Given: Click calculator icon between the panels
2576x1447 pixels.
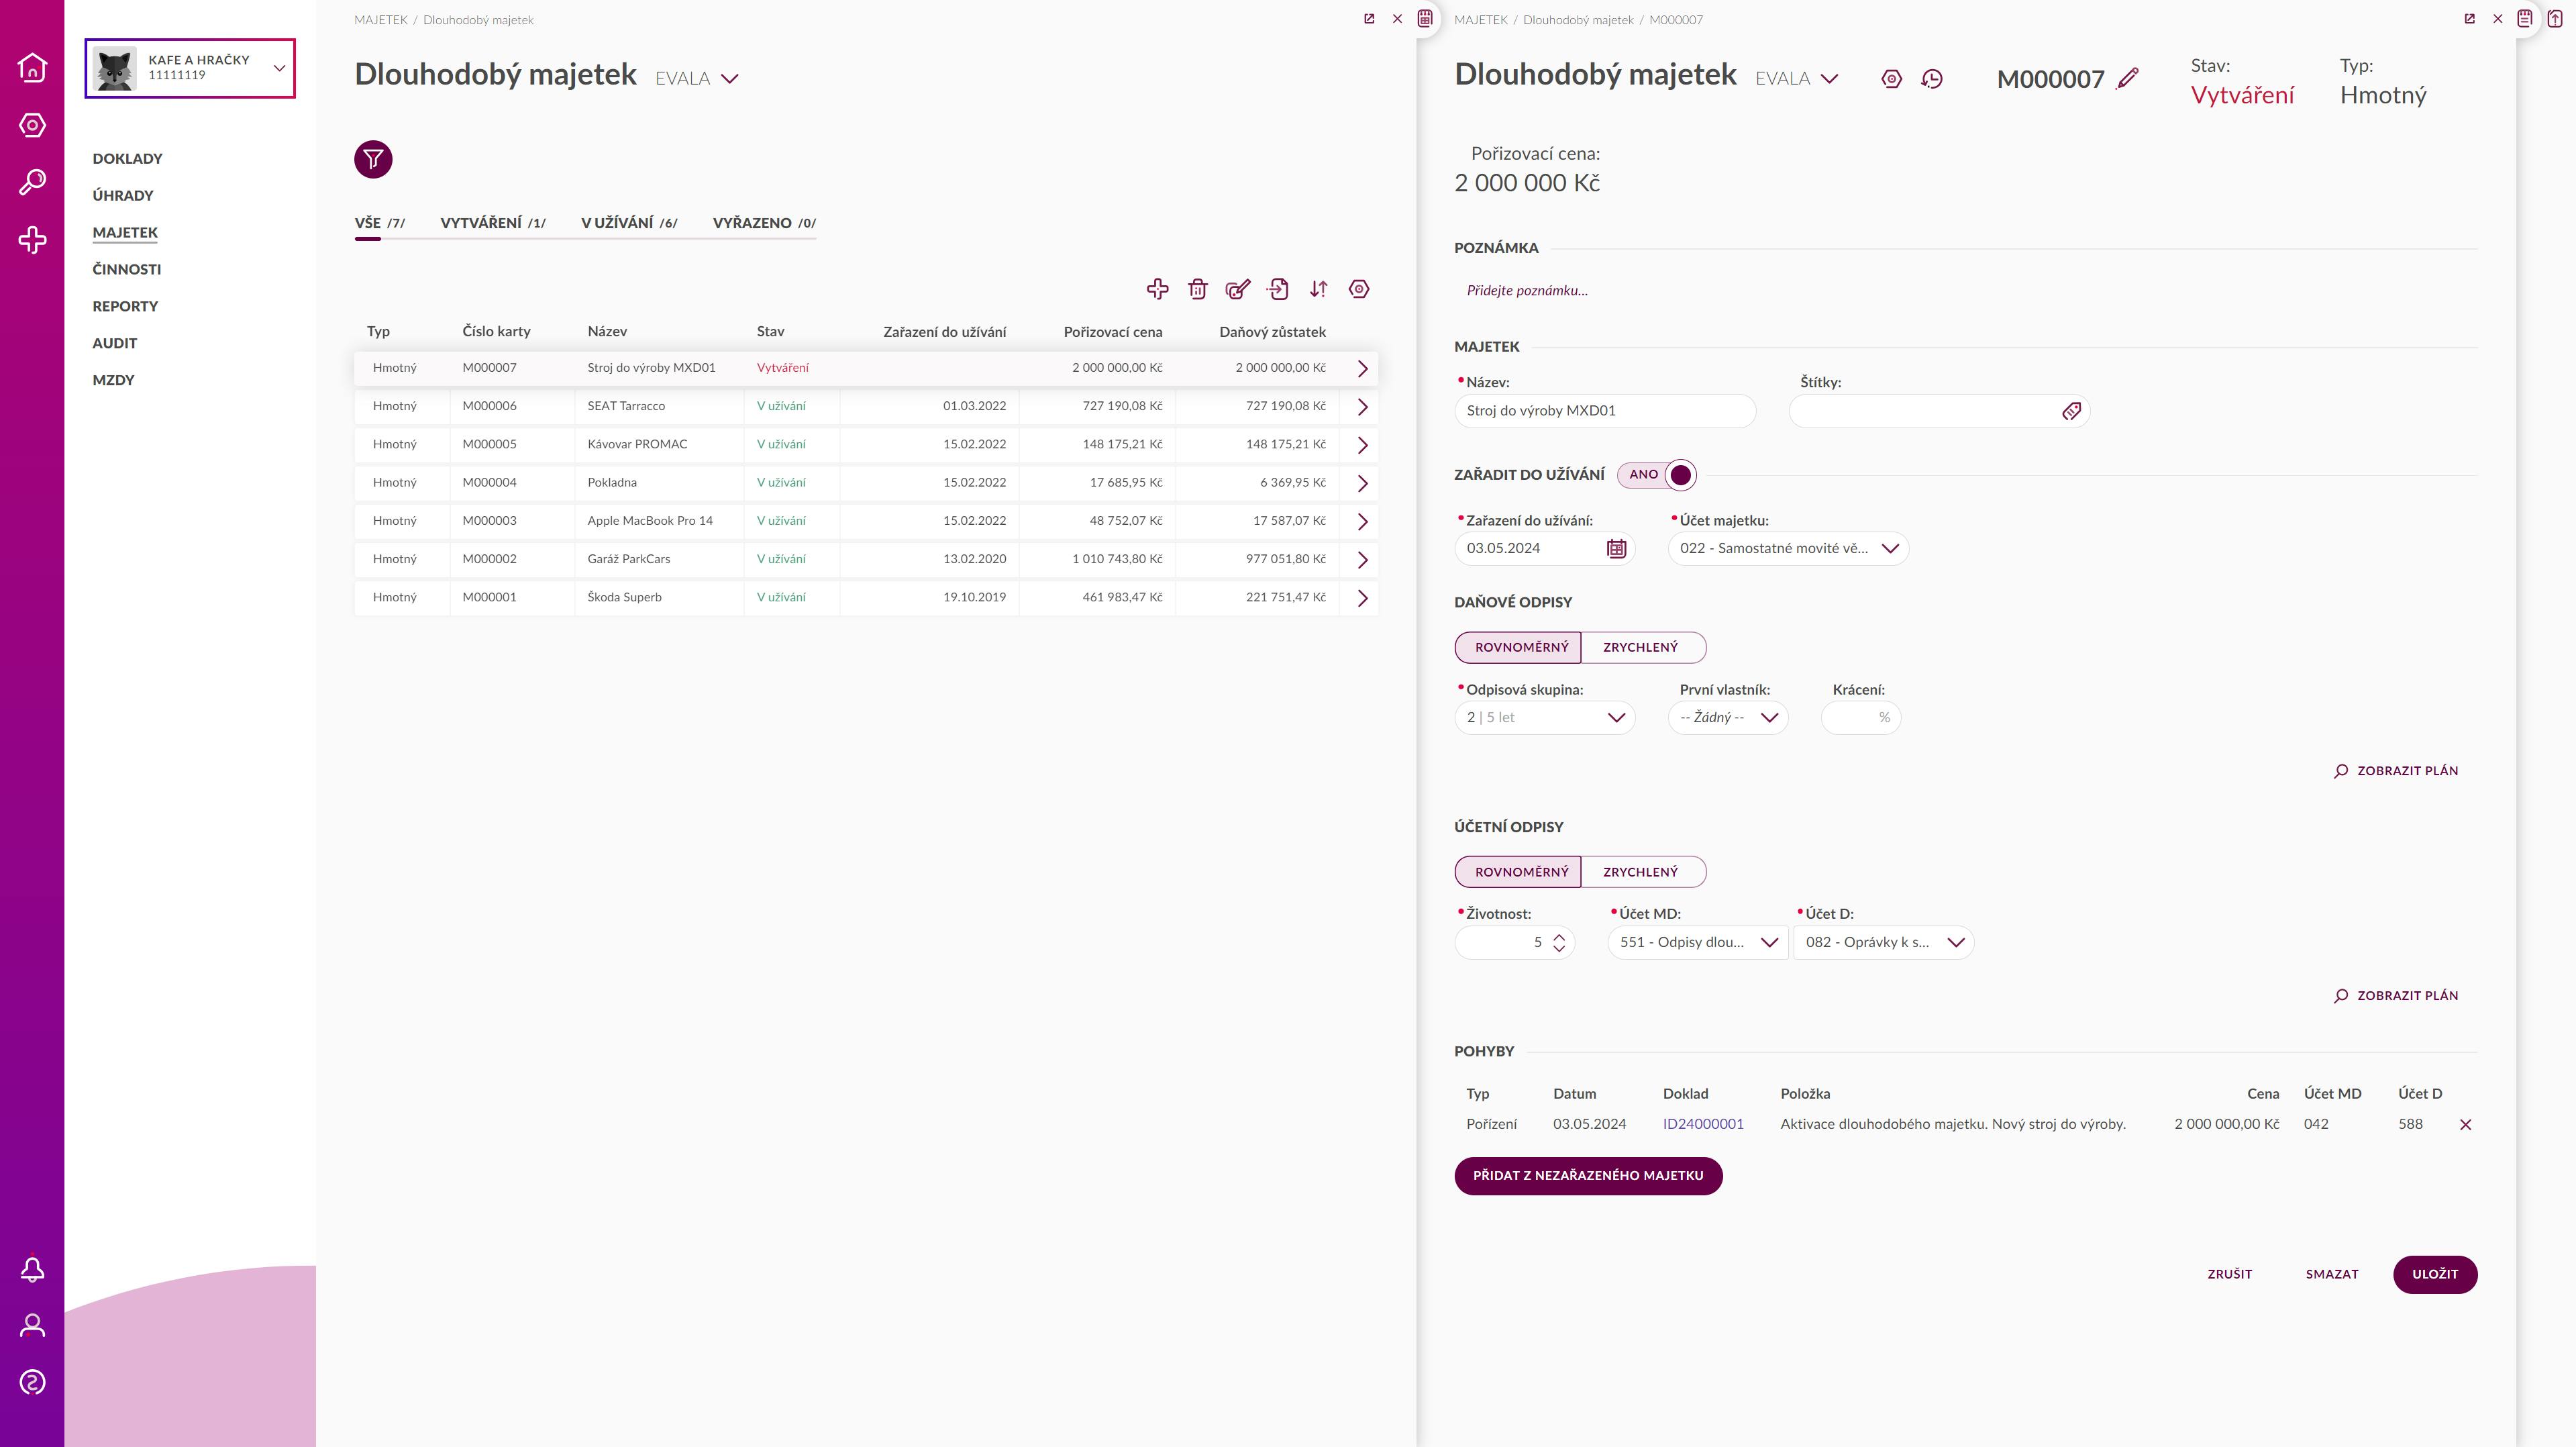Looking at the screenshot, I should tap(1425, 18).
